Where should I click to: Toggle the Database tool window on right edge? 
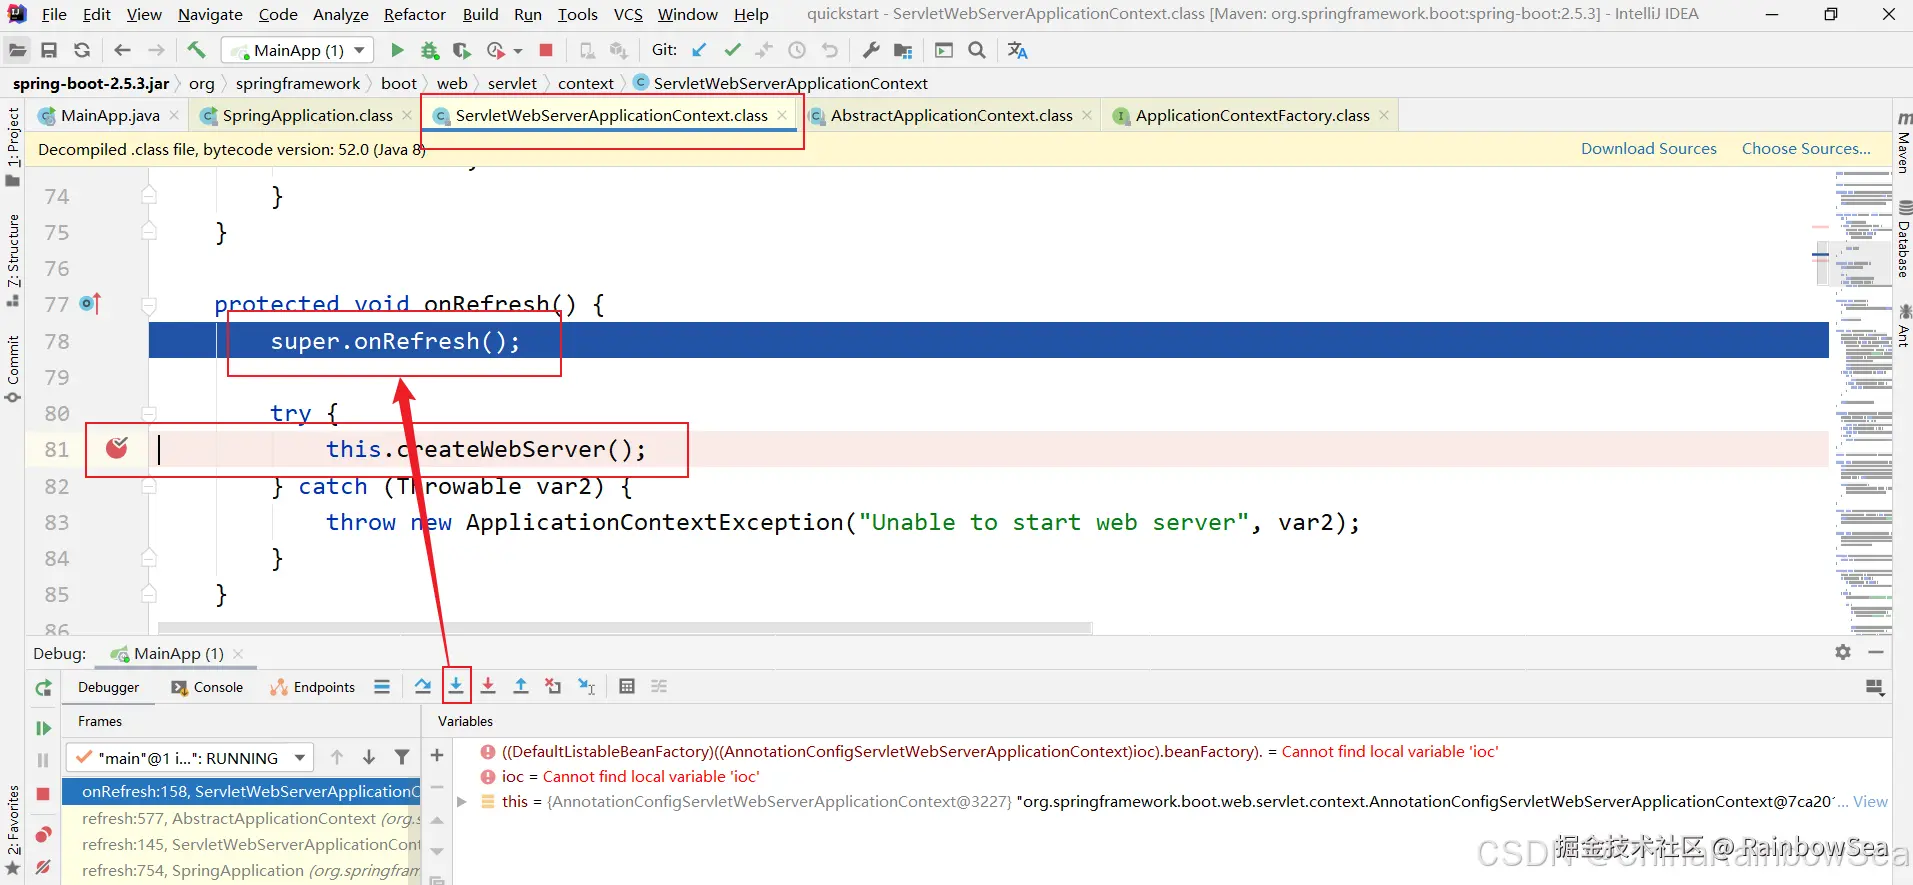pos(1904,238)
